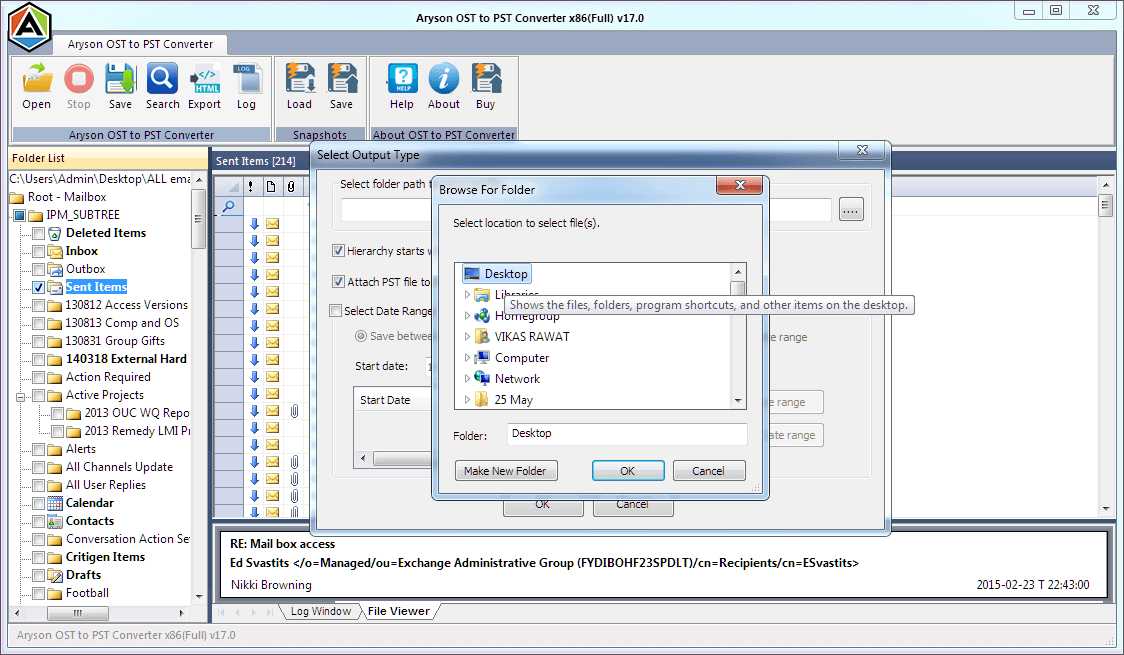1124x655 pixels.
Task: Click Cancel in Browse For Folder
Action: 708,471
